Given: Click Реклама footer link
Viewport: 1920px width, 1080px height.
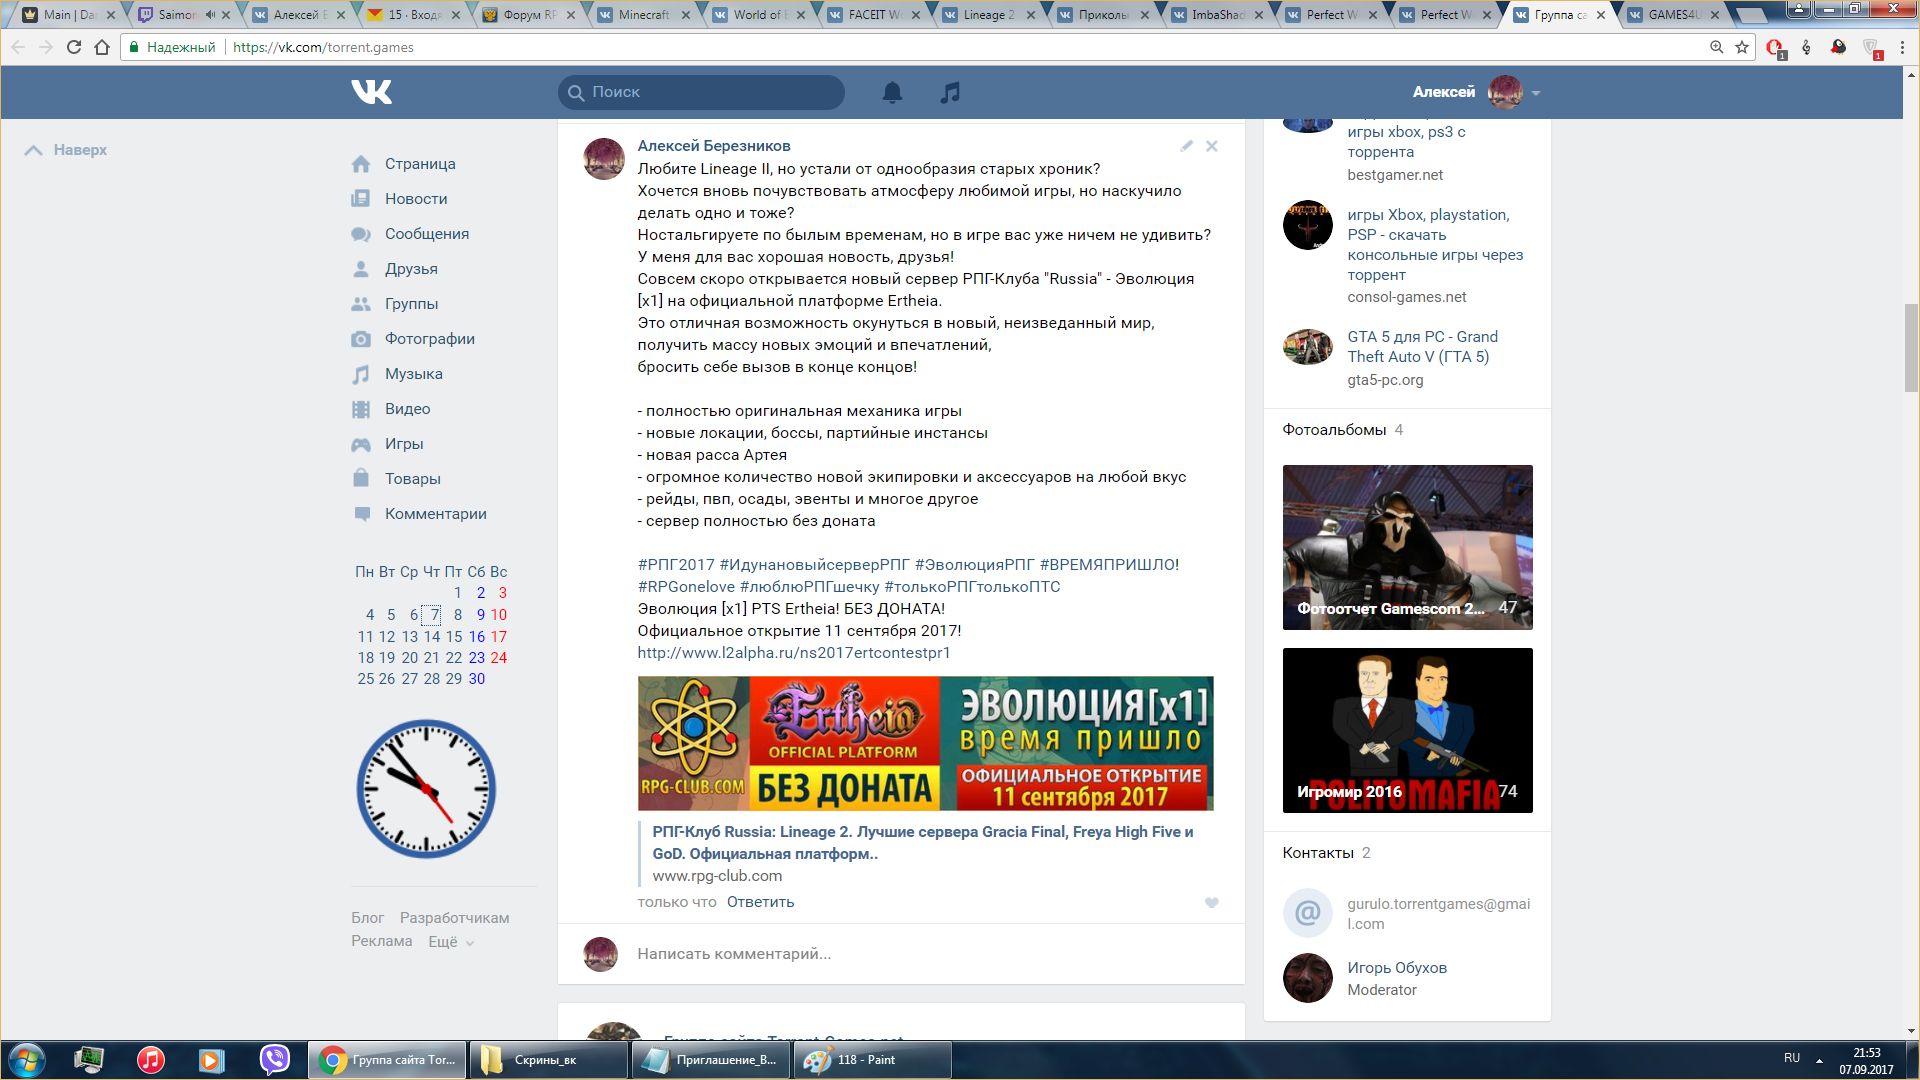Looking at the screenshot, I should click(381, 941).
